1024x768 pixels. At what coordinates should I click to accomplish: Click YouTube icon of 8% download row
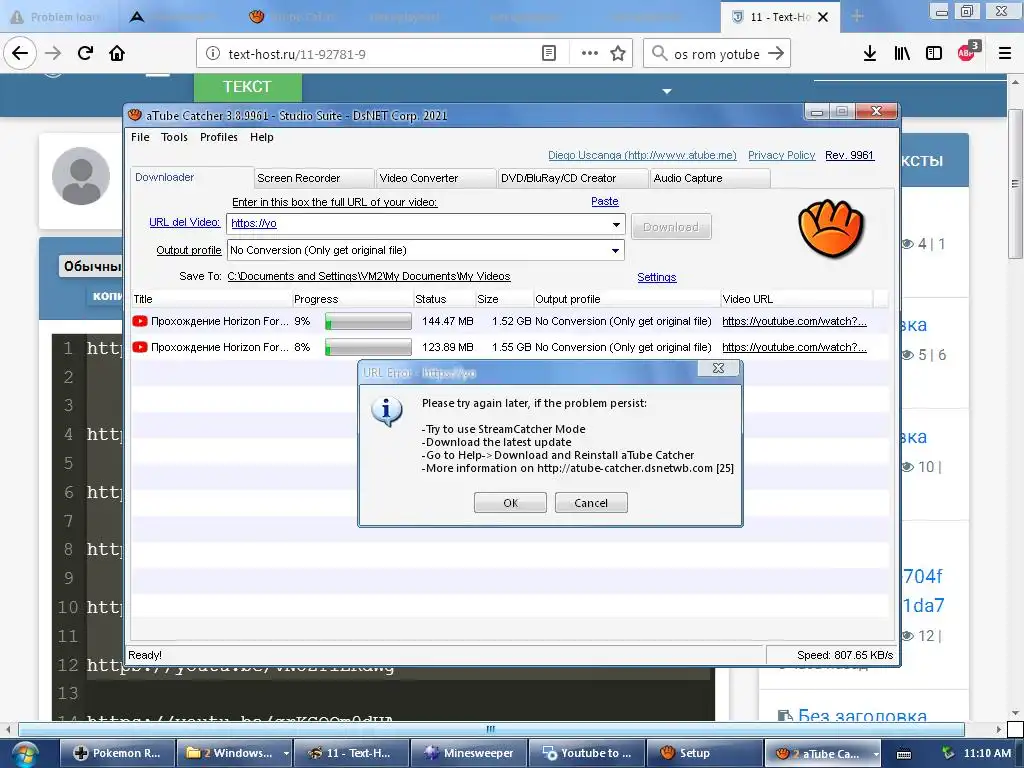tap(140, 347)
